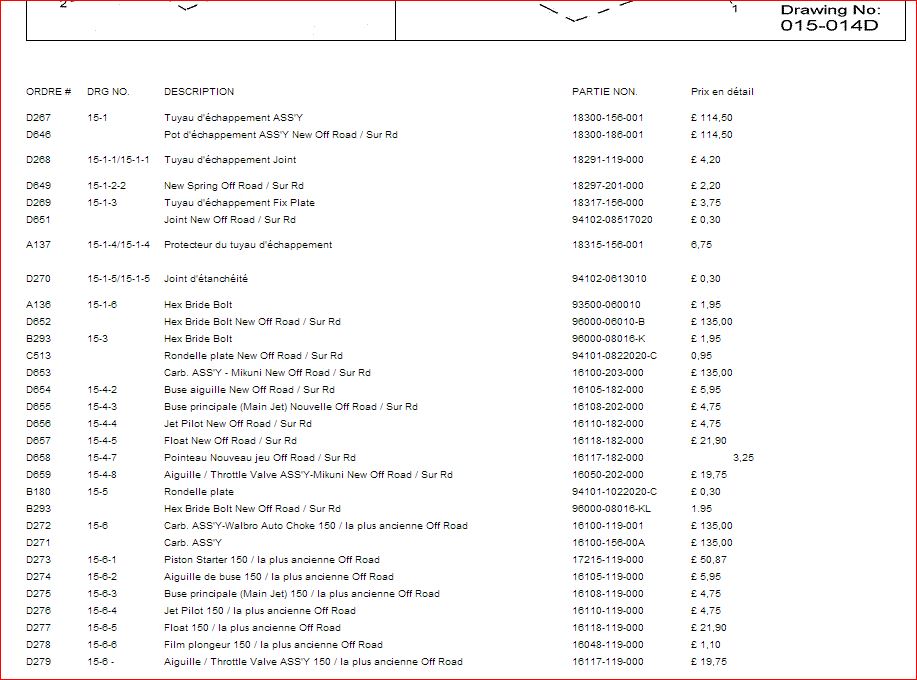Image resolution: width=917 pixels, height=680 pixels.
Task: Click the Drawing No 015-014D label
Action: click(829, 18)
